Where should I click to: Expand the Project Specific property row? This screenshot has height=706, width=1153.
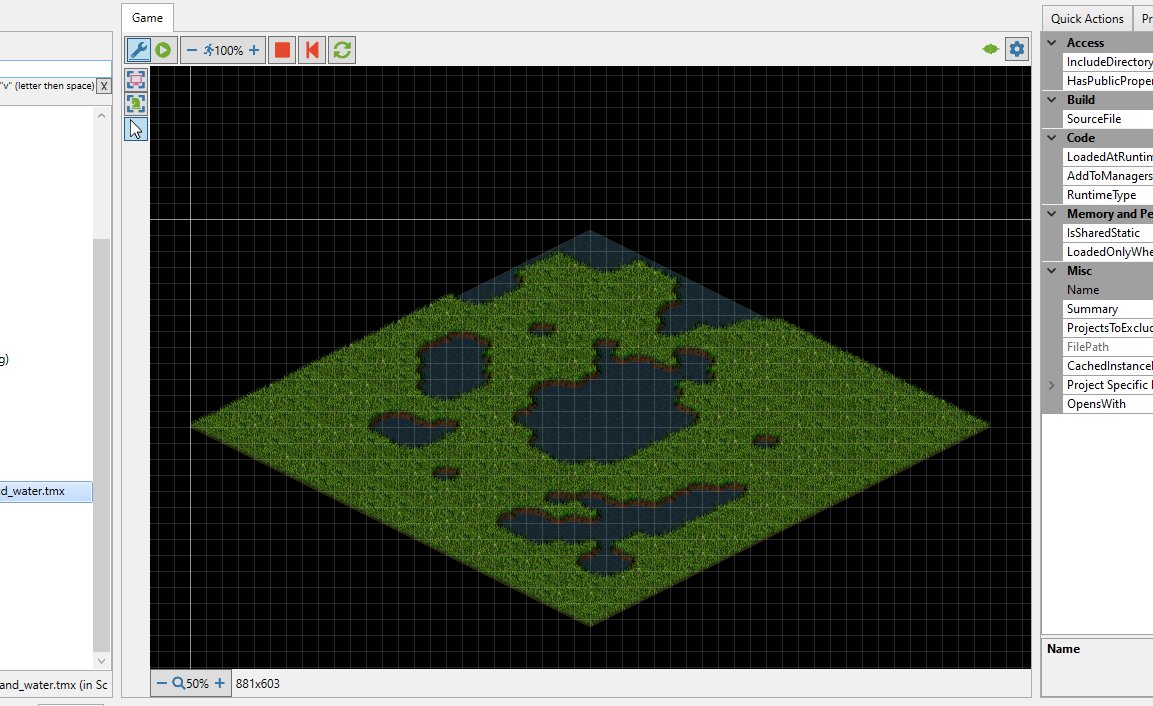(x=1052, y=385)
